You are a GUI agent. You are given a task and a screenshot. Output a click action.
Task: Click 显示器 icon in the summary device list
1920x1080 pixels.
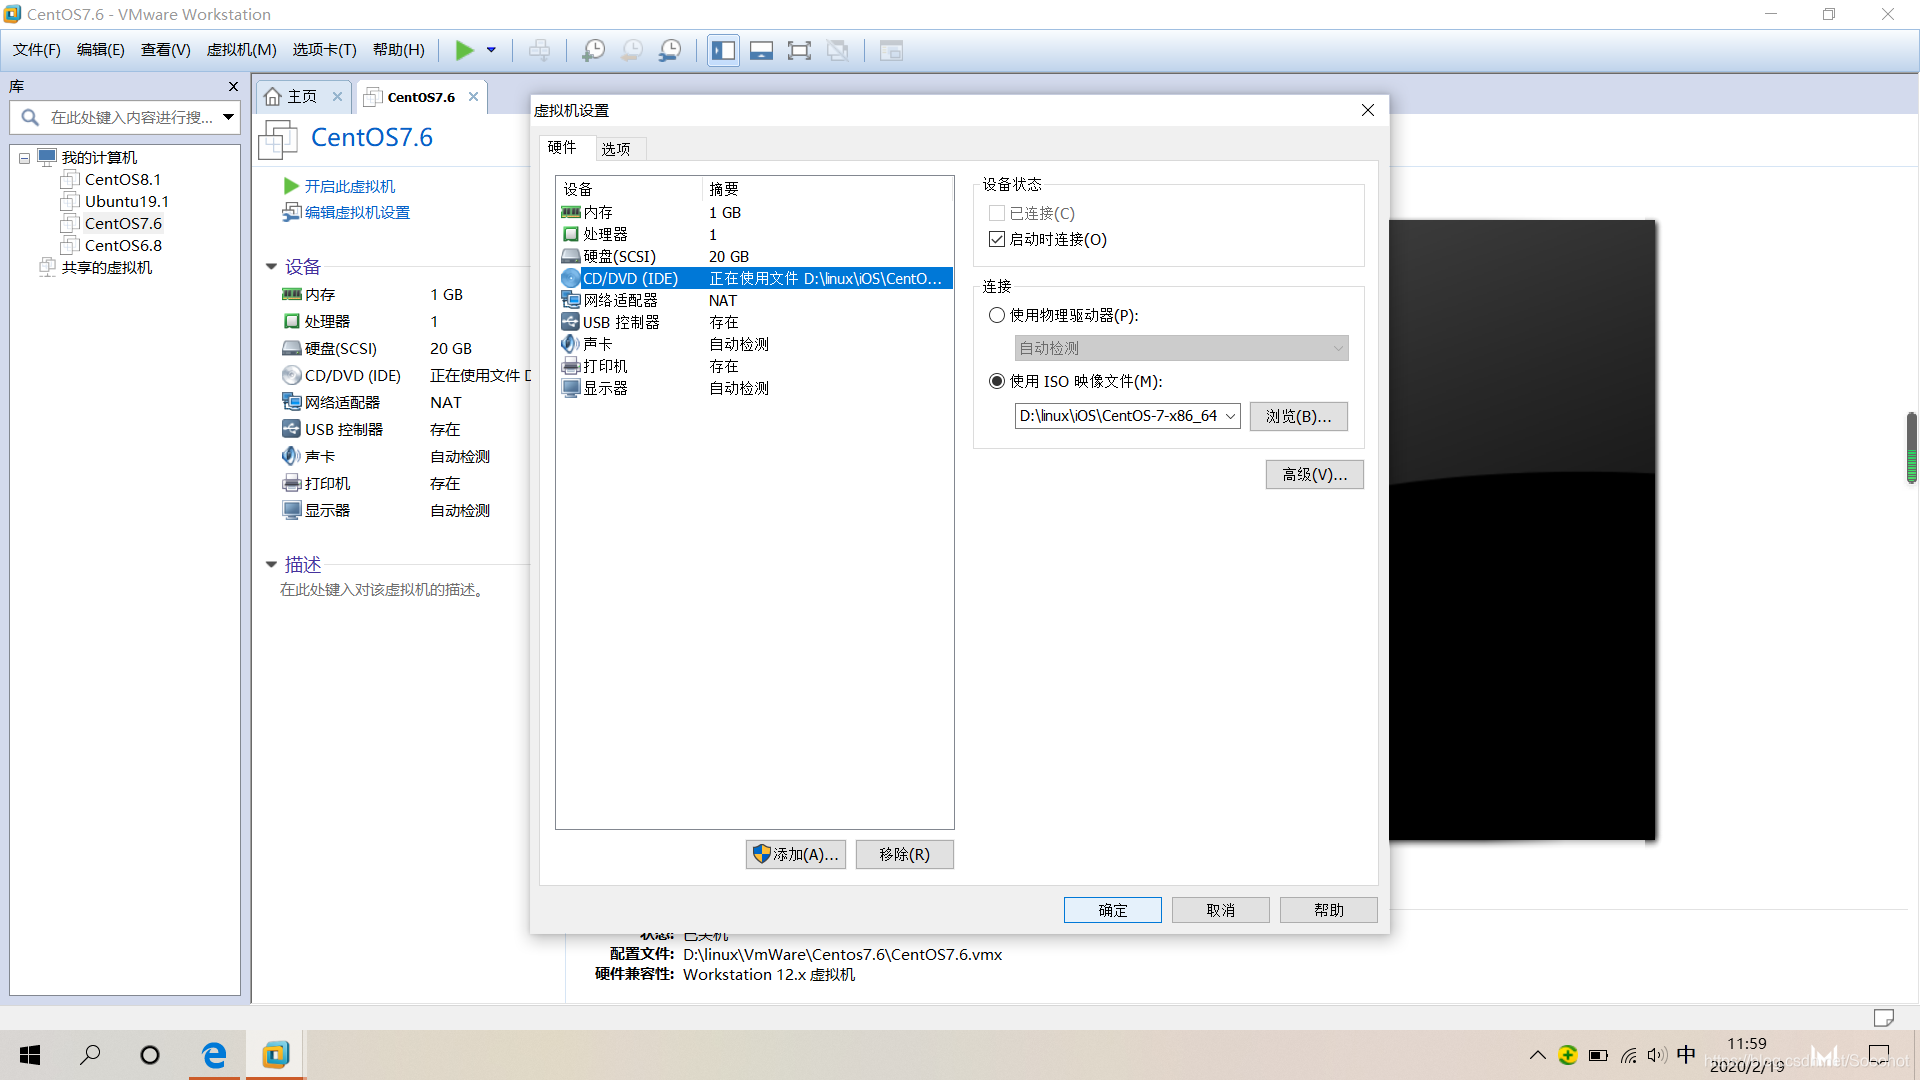coord(292,511)
